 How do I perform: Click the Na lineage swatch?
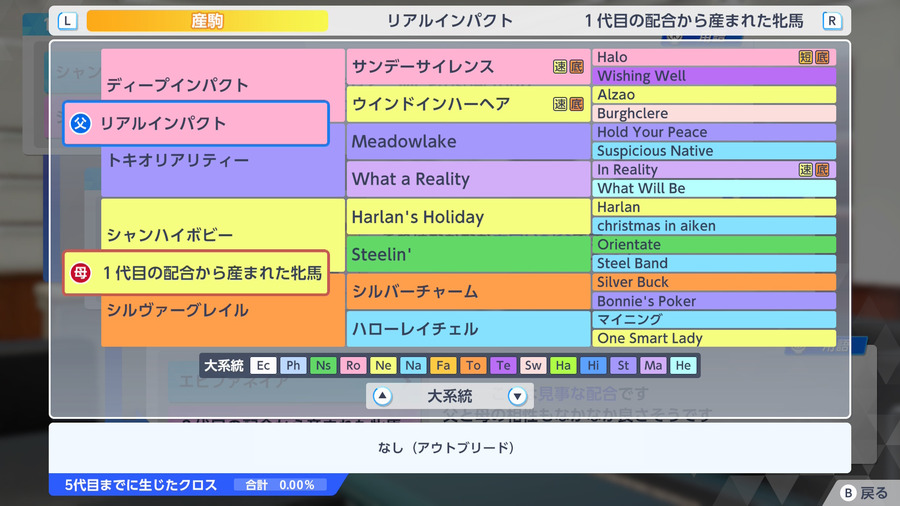[413, 365]
